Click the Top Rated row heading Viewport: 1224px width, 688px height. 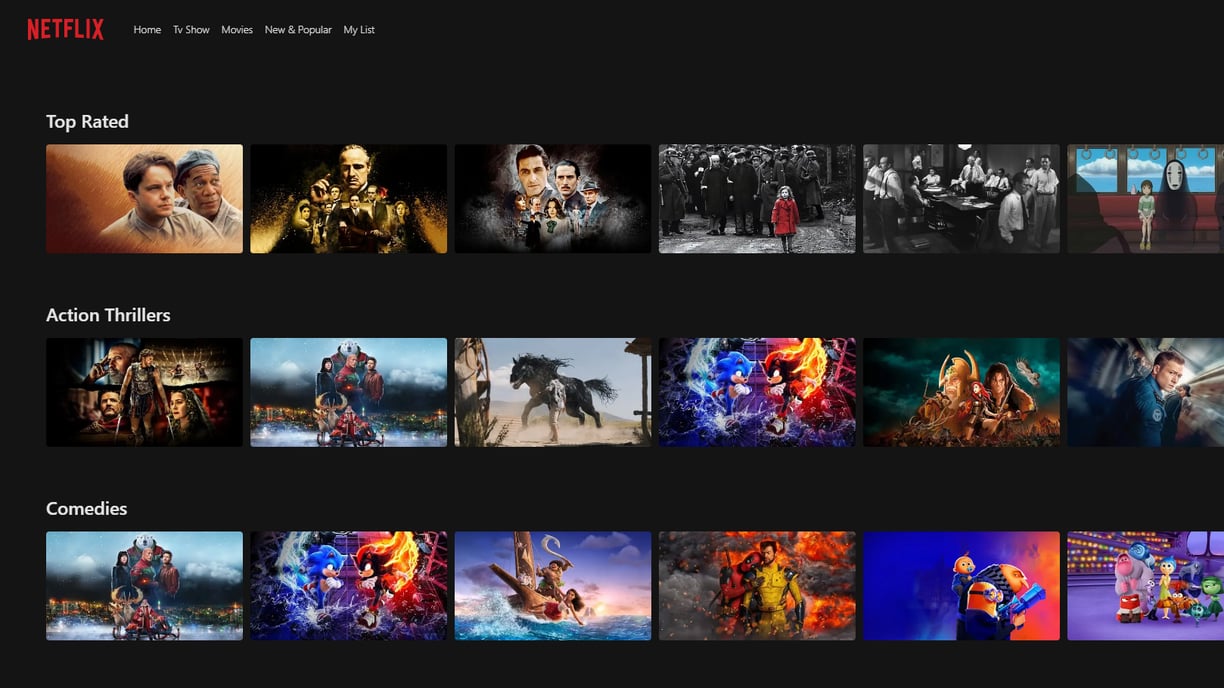pos(87,121)
